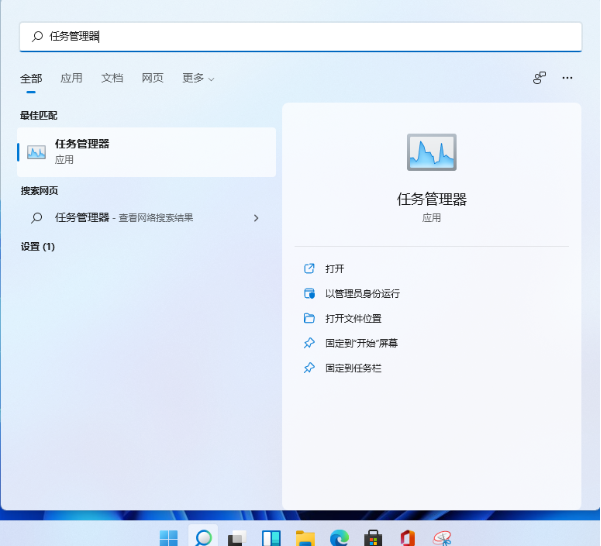This screenshot has height=546, width=601.
Task: Click the Windows Start button on taskbar
Action: pyautogui.click(x=169, y=538)
